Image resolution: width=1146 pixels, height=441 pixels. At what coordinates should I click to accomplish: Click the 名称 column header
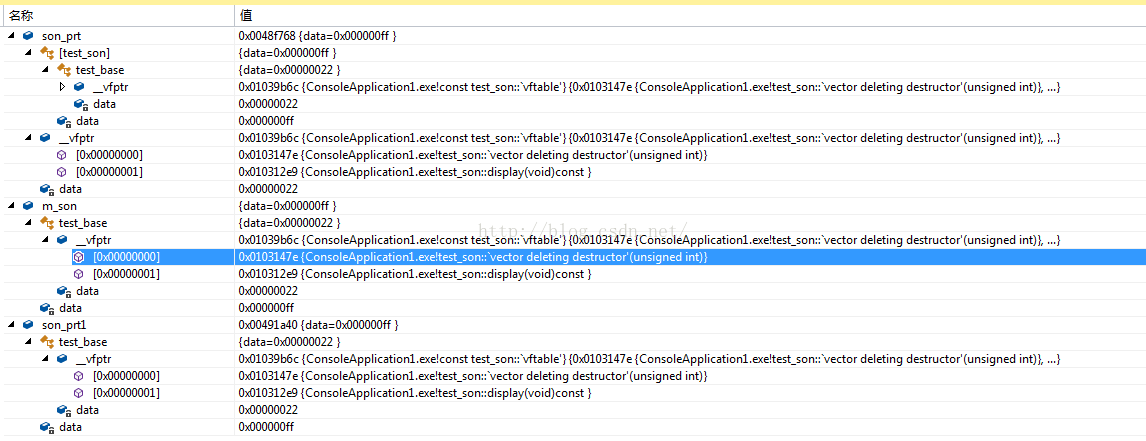tap(118, 15)
